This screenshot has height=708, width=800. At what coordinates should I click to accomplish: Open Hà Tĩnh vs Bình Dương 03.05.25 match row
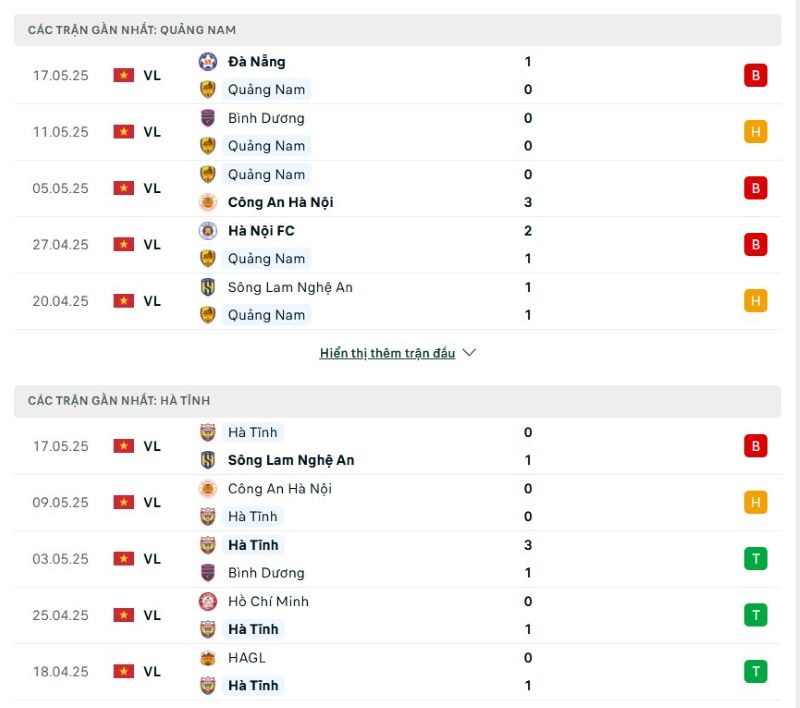point(400,559)
